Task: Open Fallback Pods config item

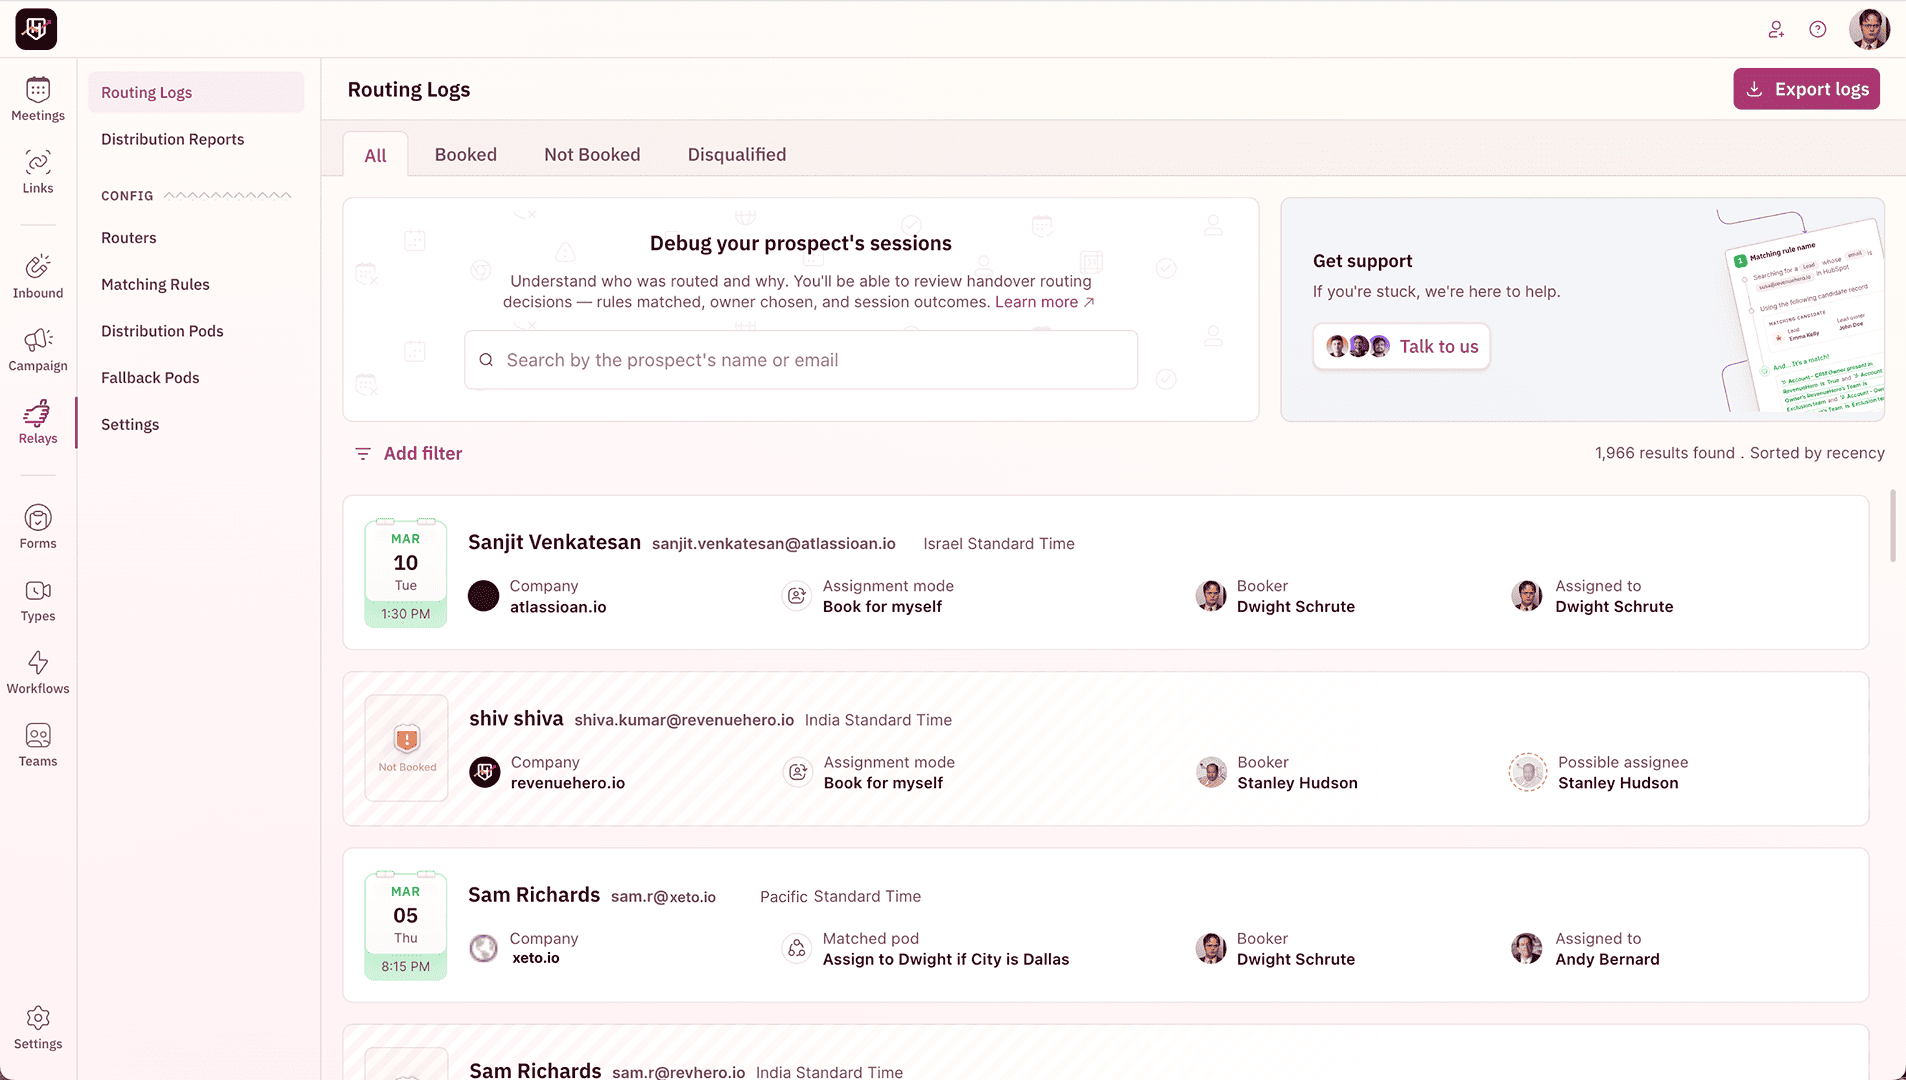Action: (x=150, y=377)
